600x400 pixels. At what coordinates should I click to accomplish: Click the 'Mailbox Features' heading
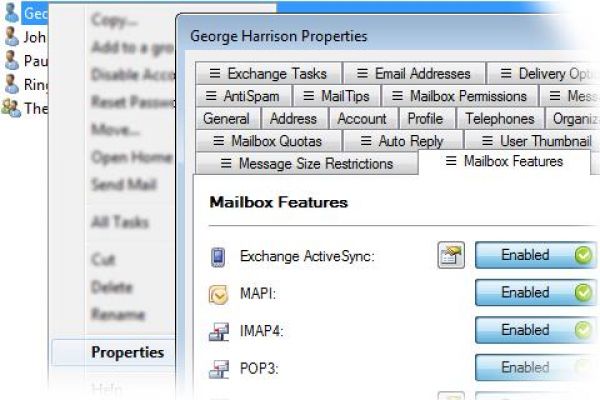click(279, 202)
